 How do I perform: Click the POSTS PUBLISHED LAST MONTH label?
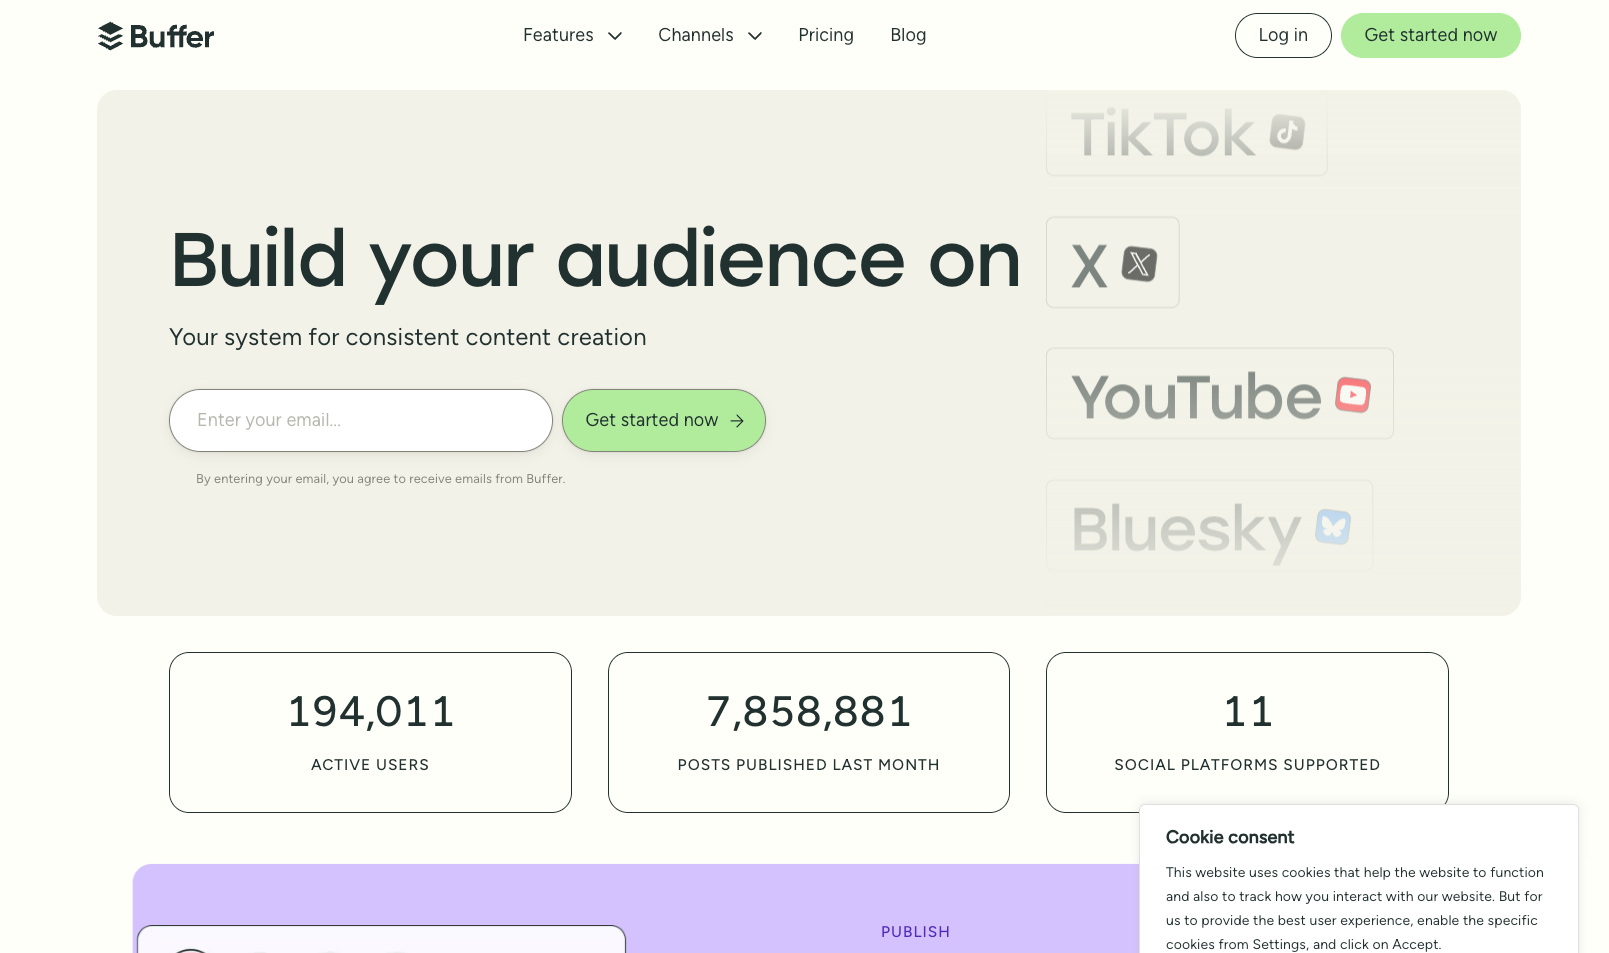pyautogui.click(x=809, y=765)
